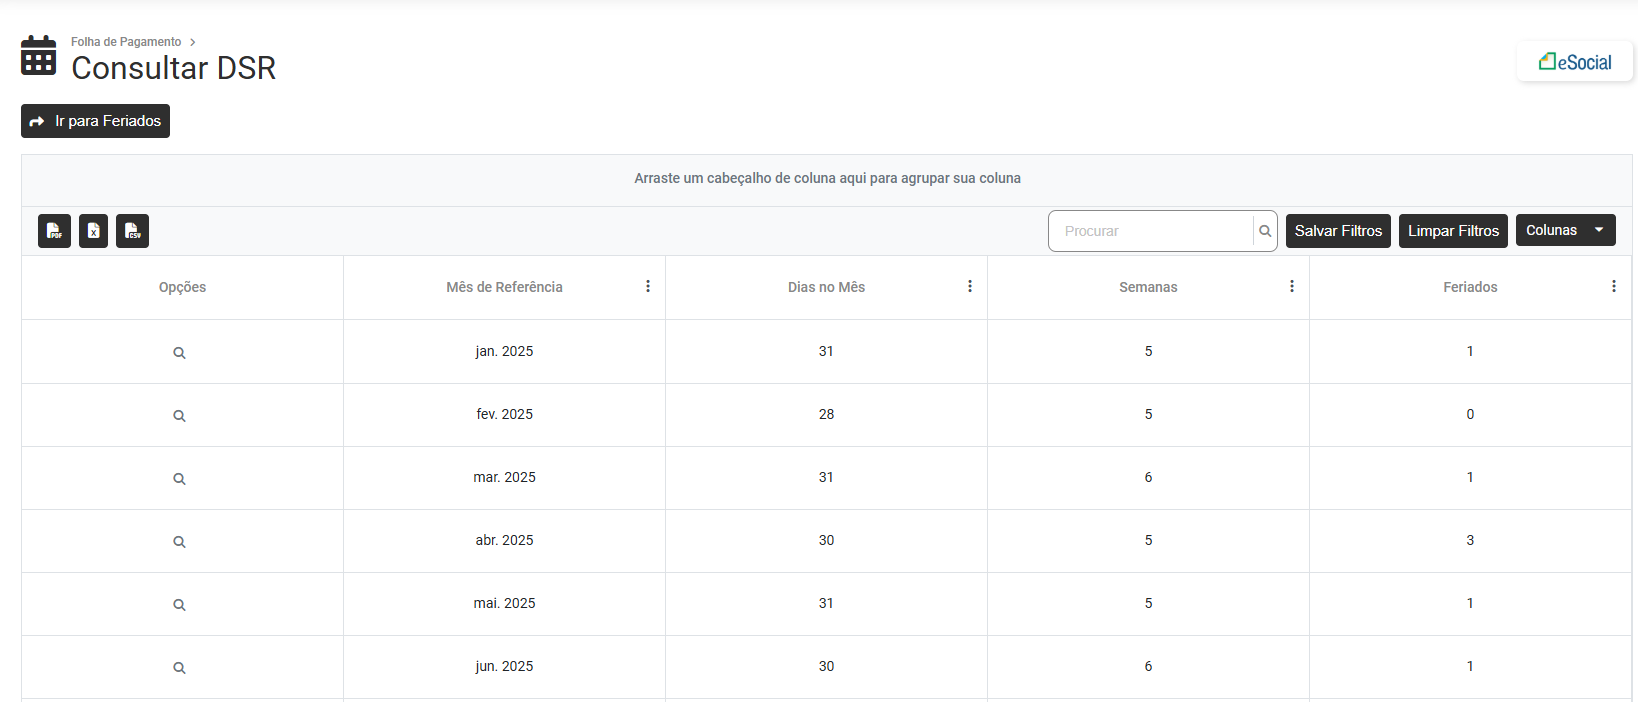Export the table as CSV
Viewport: 1638px width, 702px height.
132,231
